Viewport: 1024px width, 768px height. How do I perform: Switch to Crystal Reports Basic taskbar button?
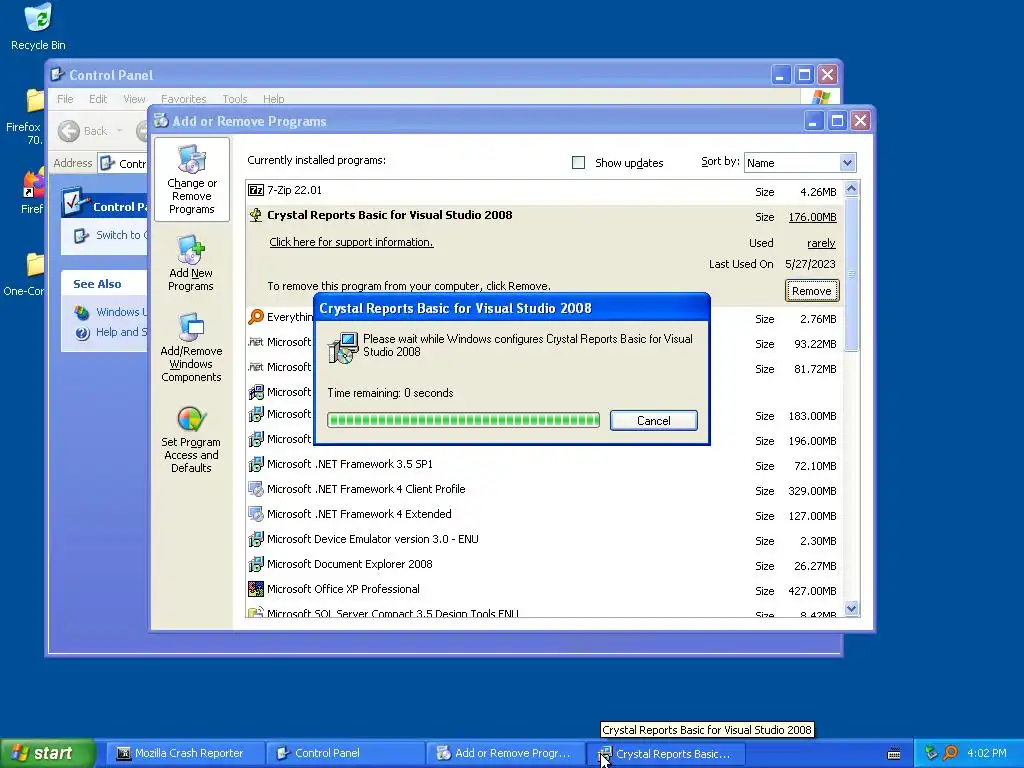coord(665,753)
